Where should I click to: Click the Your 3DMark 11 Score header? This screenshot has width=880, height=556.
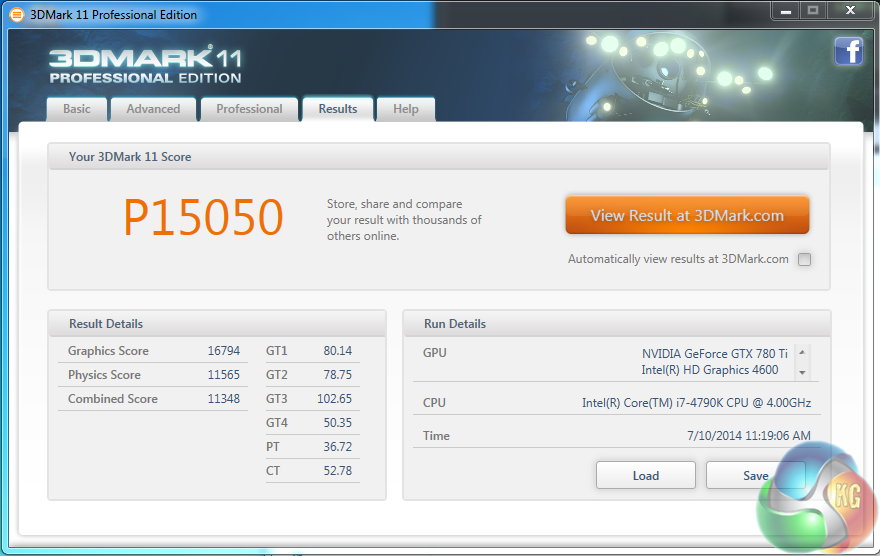[x=438, y=157]
